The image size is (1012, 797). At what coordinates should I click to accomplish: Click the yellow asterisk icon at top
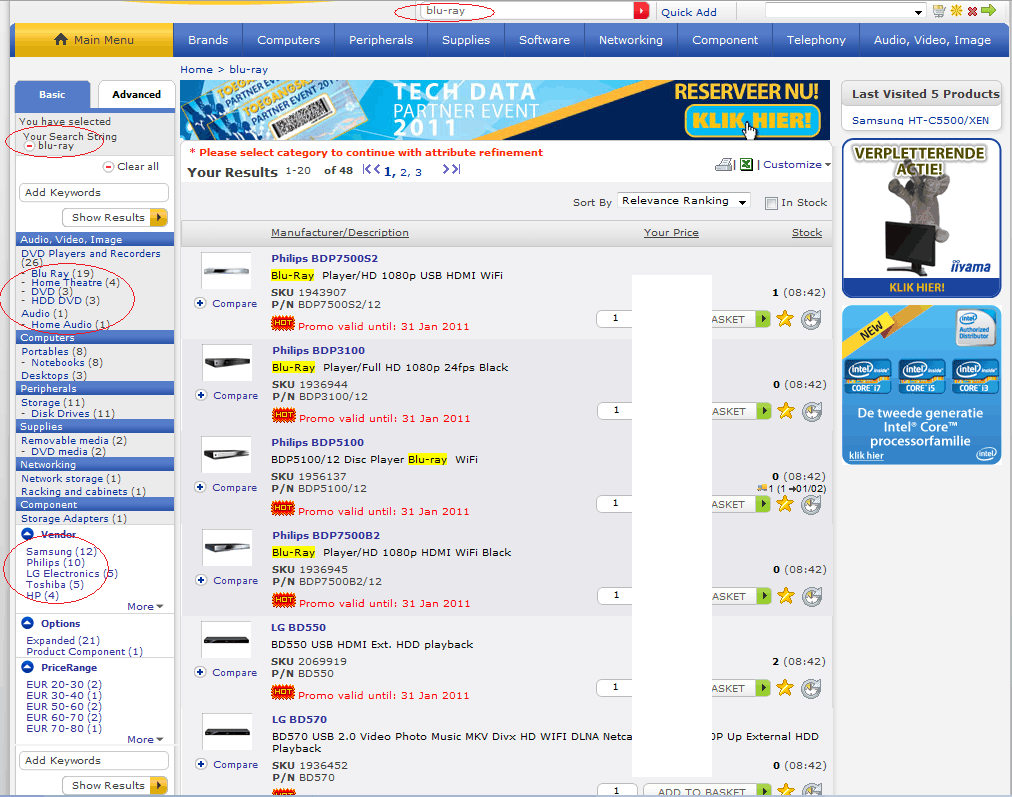click(956, 11)
